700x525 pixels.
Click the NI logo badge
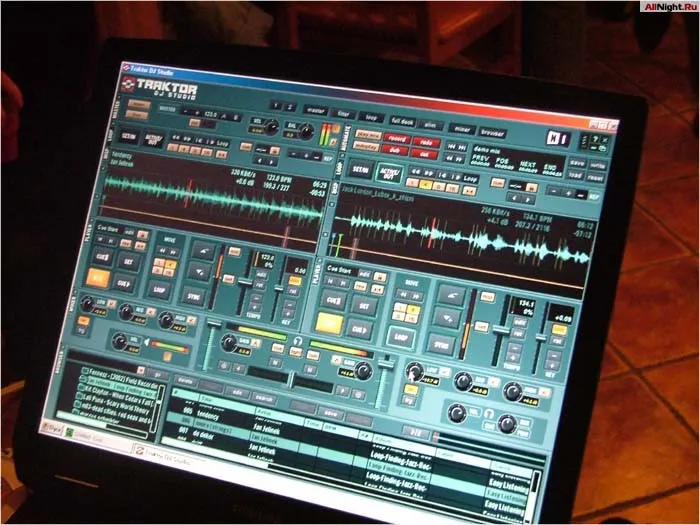(x=558, y=139)
